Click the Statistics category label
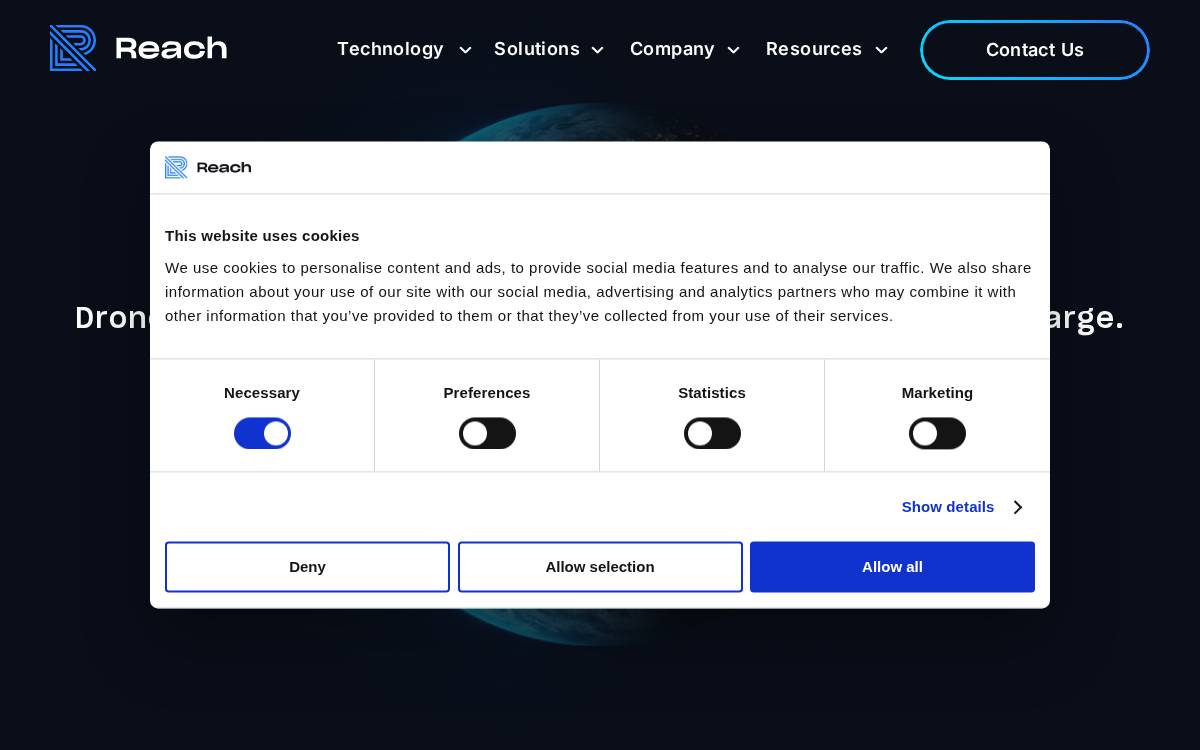This screenshot has width=1200, height=750. 712,393
